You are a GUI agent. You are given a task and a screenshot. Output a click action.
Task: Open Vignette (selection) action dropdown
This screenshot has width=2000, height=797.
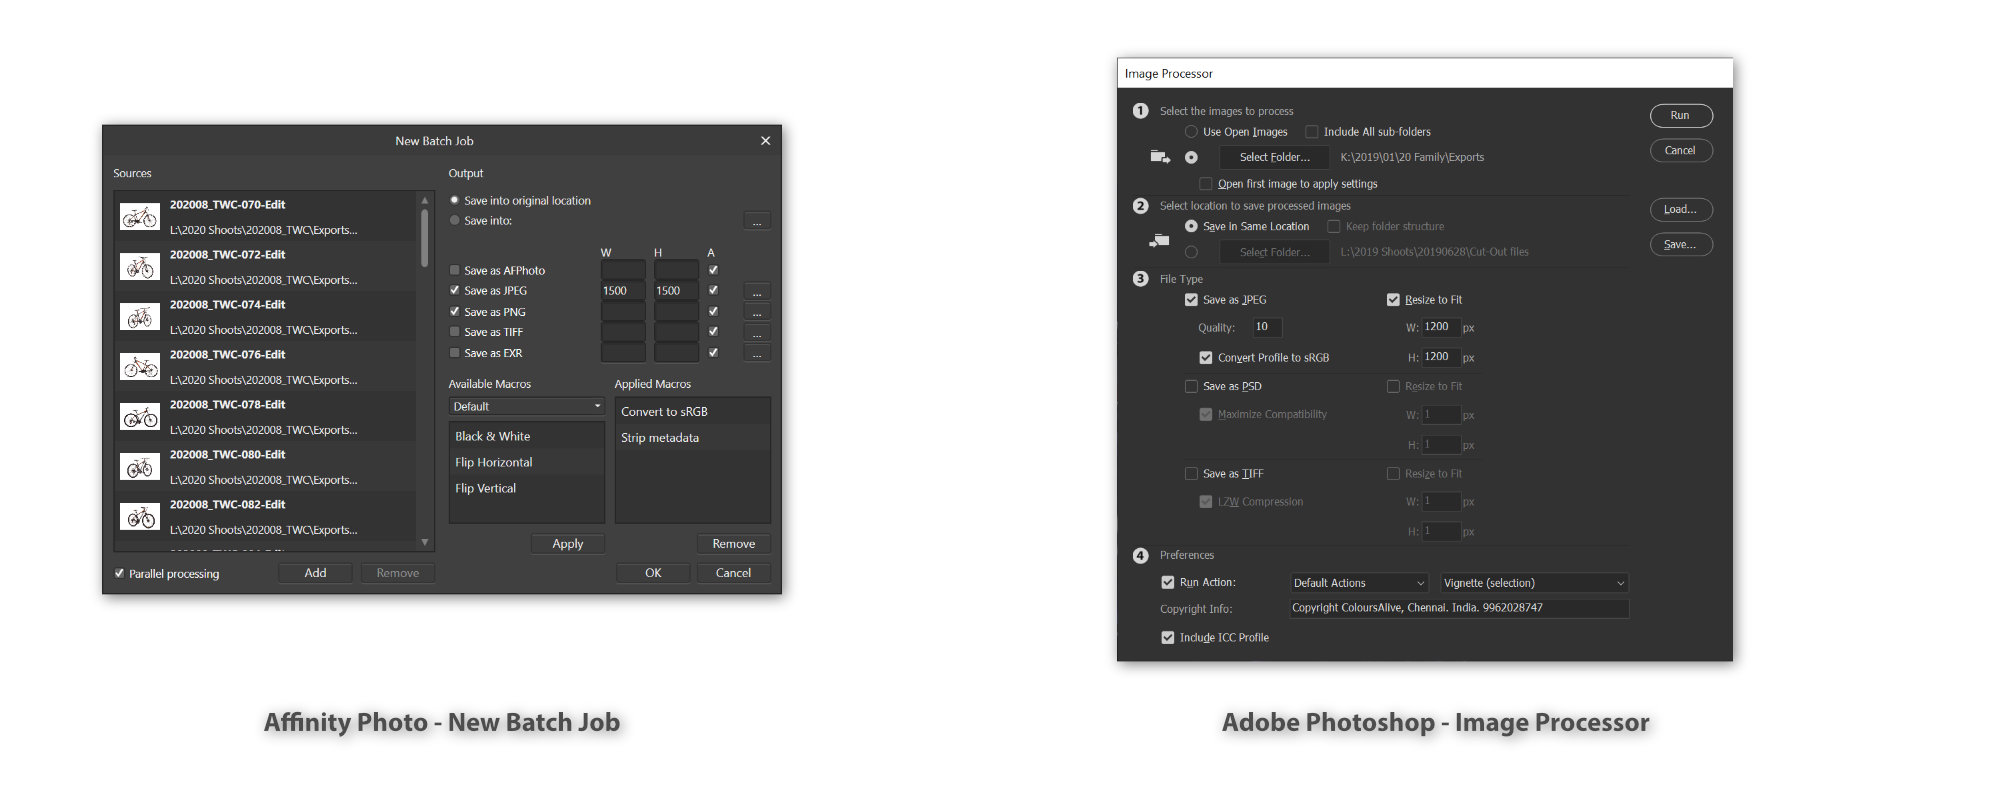pos(1534,583)
